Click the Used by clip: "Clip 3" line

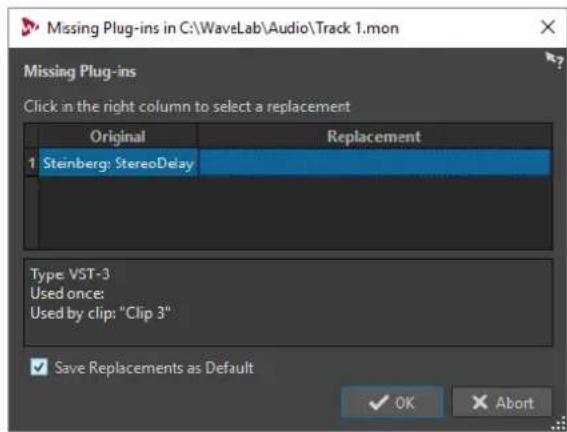[100, 313]
